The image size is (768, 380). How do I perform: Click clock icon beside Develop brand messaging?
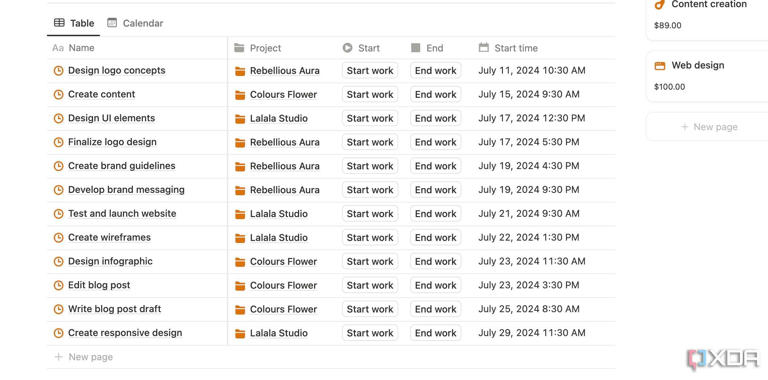click(x=58, y=190)
